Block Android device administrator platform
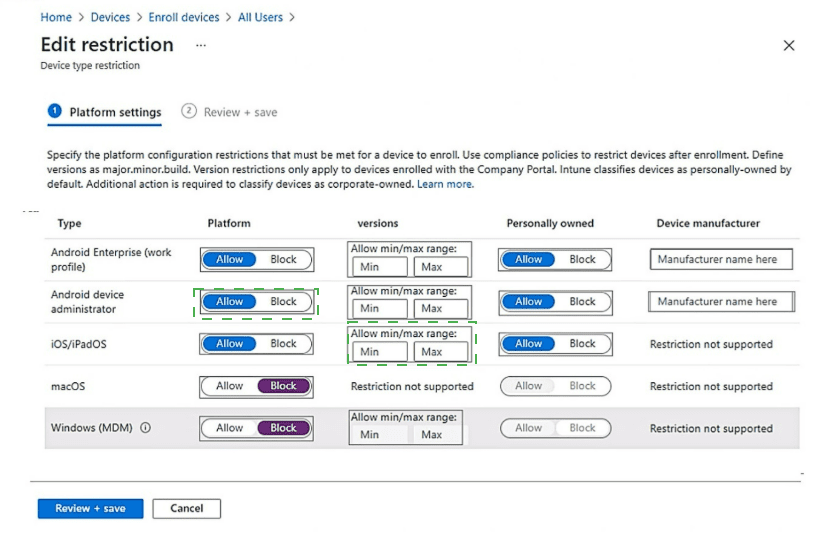Screen dimensions: 824x540 pyautogui.click(x=284, y=302)
